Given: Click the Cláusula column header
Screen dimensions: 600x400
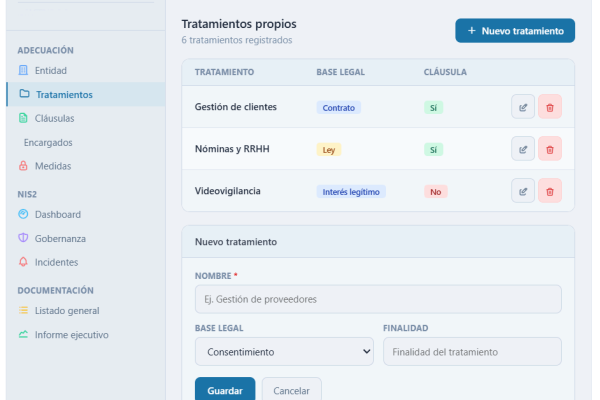Looking at the screenshot, I should (445, 72).
